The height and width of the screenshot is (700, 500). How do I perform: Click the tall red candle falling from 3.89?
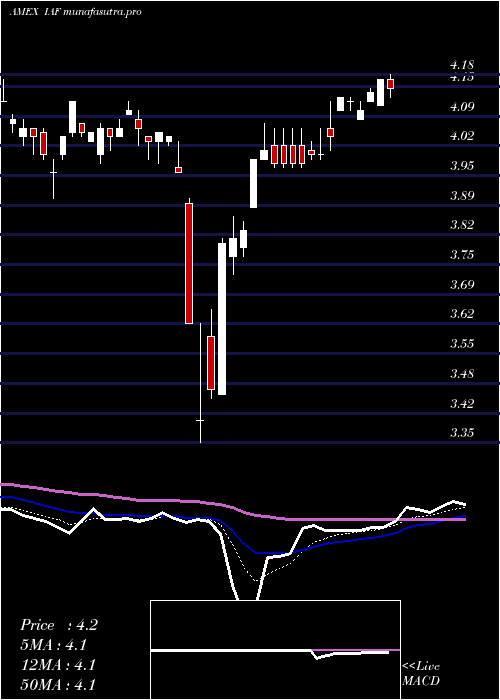click(189, 263)
